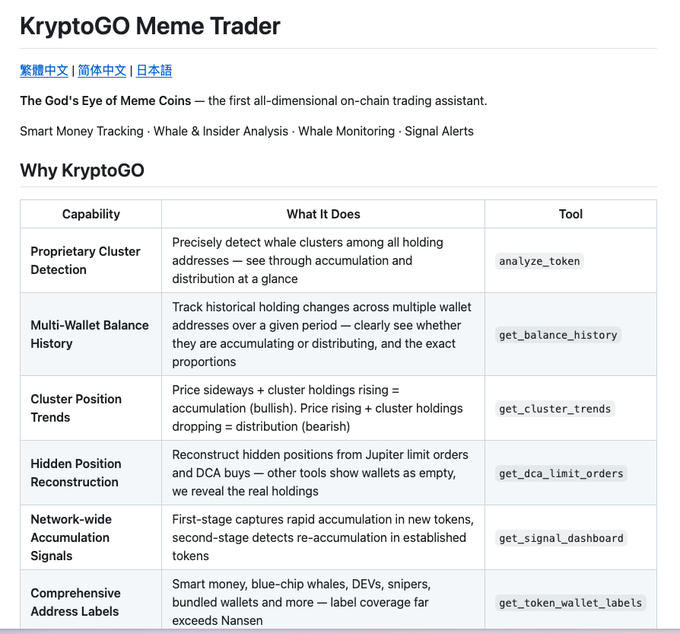Click the Why KryptoGO section heading
Viewport: 680px width, 634px height.
[x=82, y=170]
